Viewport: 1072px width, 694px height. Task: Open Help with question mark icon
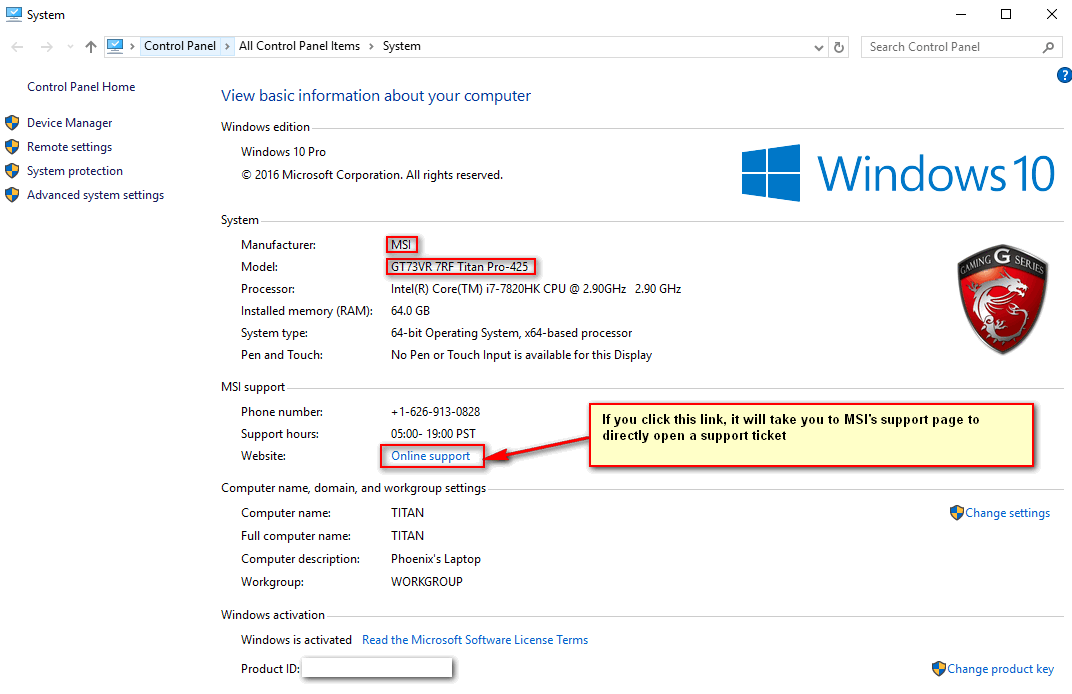pos(1064,75)
